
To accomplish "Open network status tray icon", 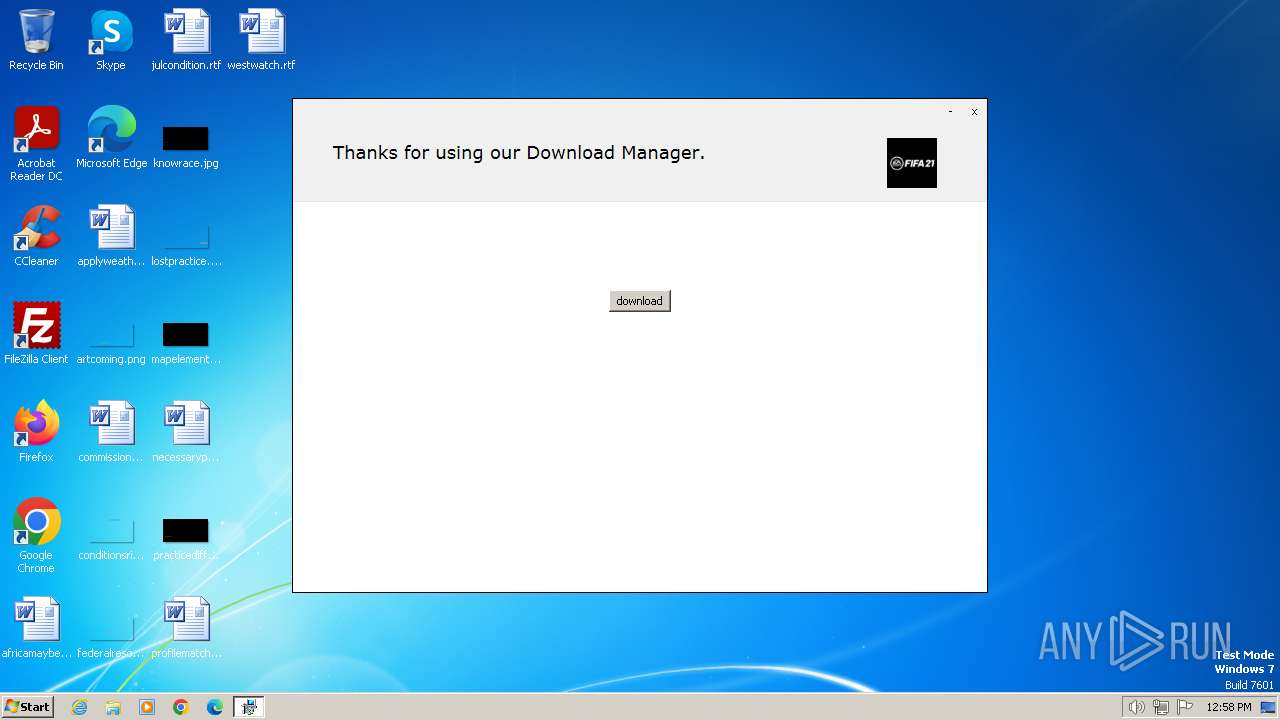I will [x=1161, y=707].
